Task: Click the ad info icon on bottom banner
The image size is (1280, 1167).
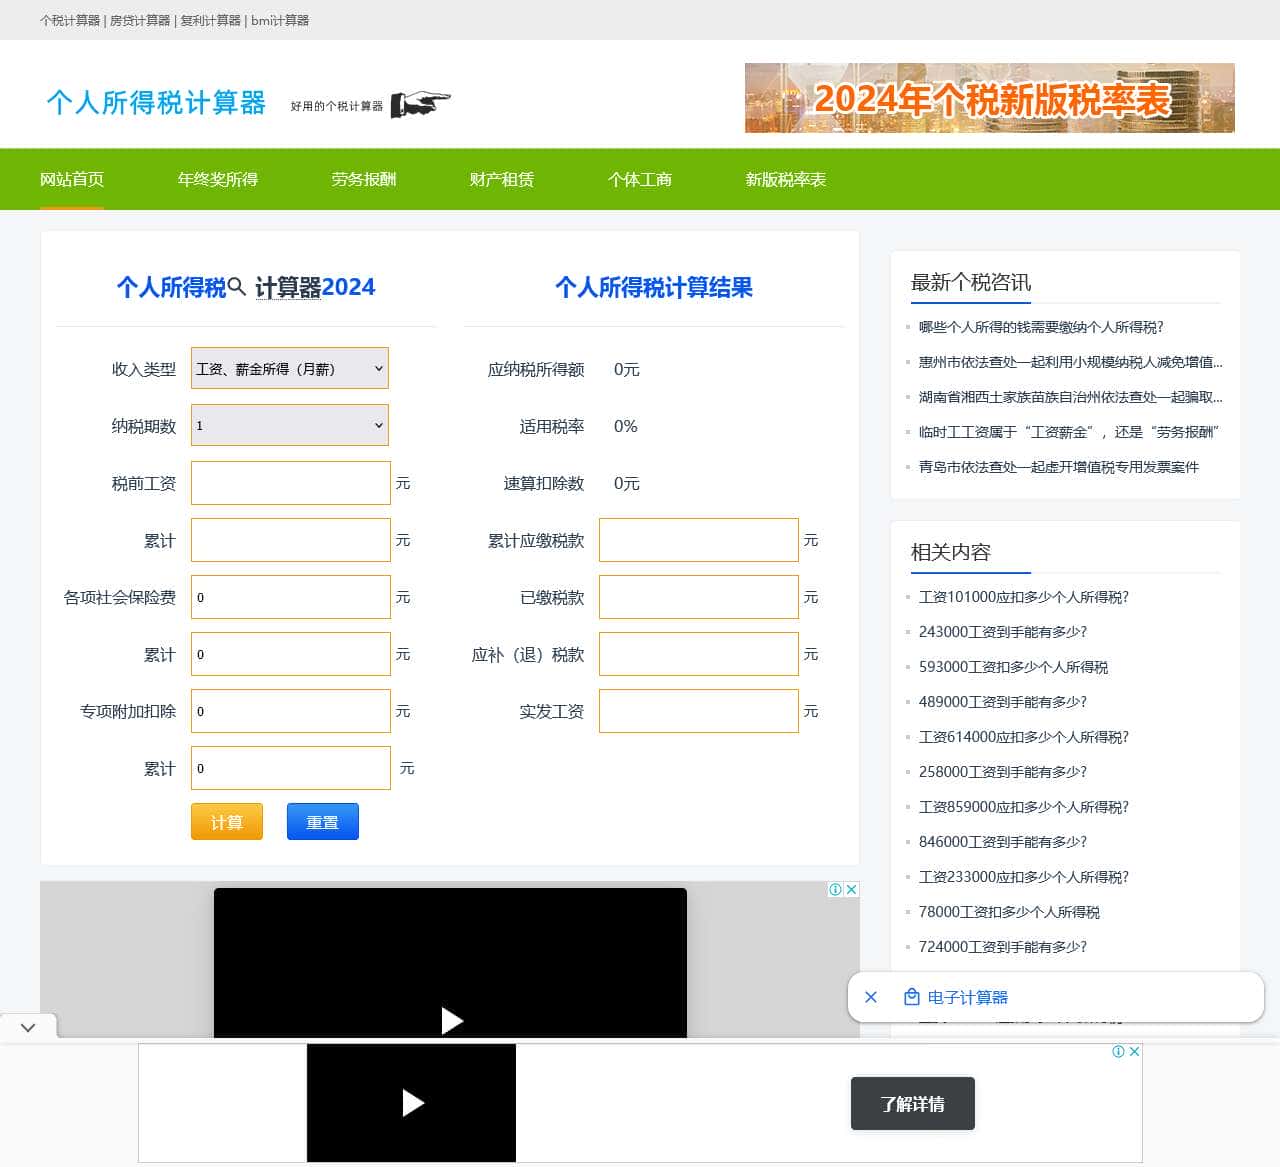Action: click(x=1119, y=1051)
